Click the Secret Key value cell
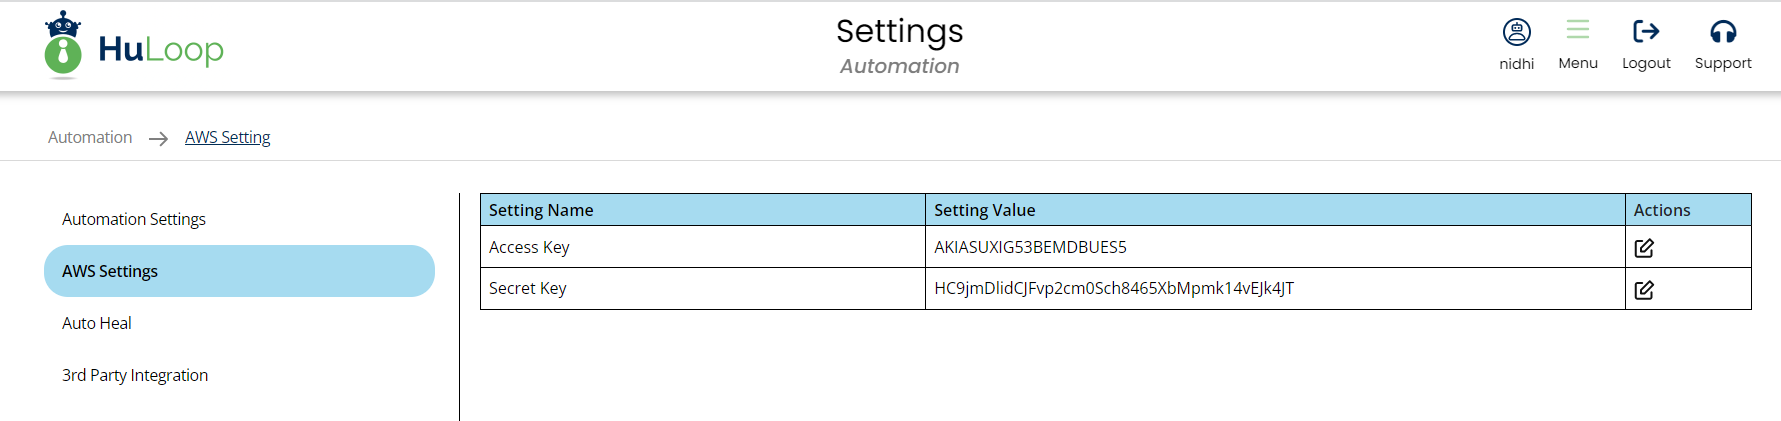Image resolution: width=1781 pixels, height=421 pixels. pos(1113,288)
